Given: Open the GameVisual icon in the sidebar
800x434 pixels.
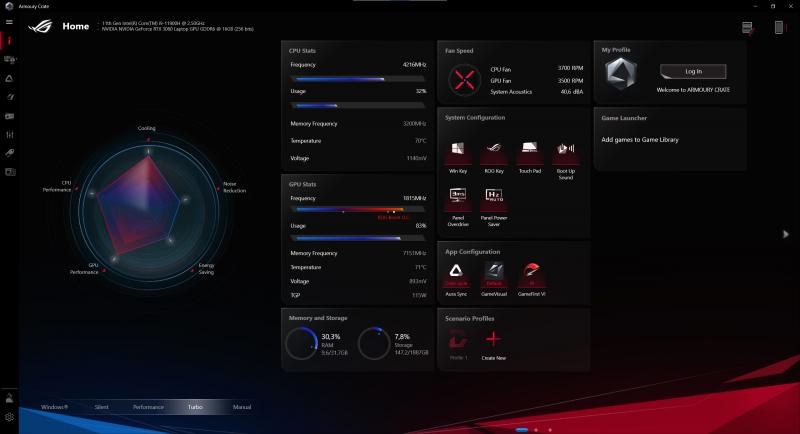Looking at the screenshot, I should click(x=9, y=97).
